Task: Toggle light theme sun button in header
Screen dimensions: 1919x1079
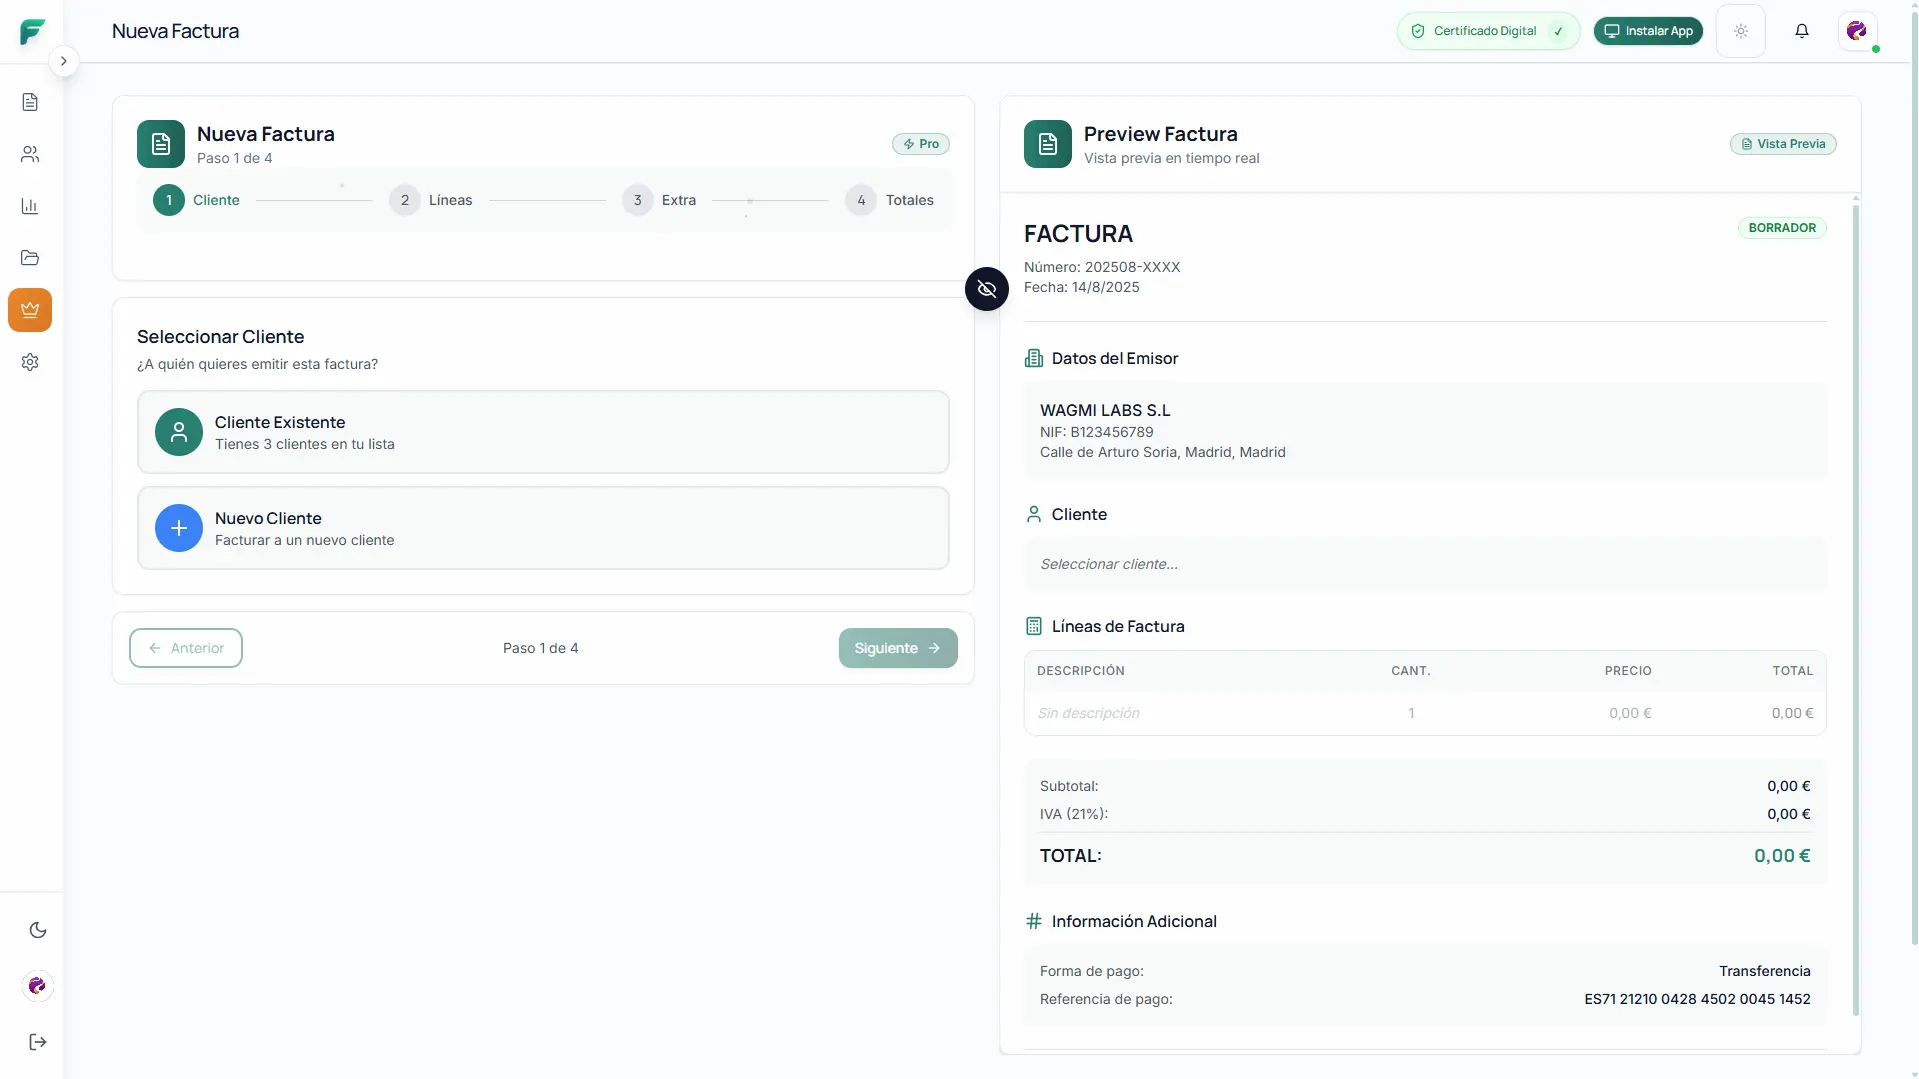Action: pos(1740,31)
